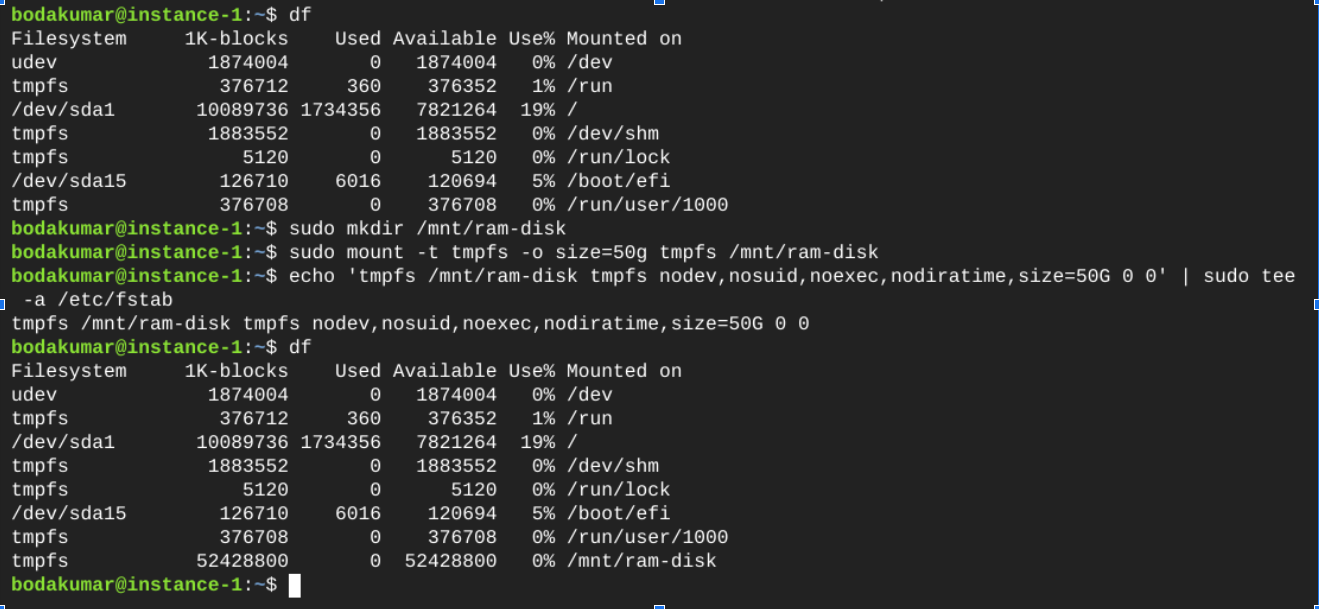
Task: Click the 52428800 value under 1K-blocks
Action: (x=242, y=561)
